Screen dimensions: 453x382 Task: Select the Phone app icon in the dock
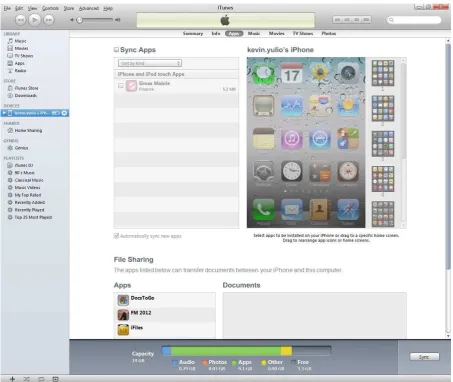[x=263, y=210]
